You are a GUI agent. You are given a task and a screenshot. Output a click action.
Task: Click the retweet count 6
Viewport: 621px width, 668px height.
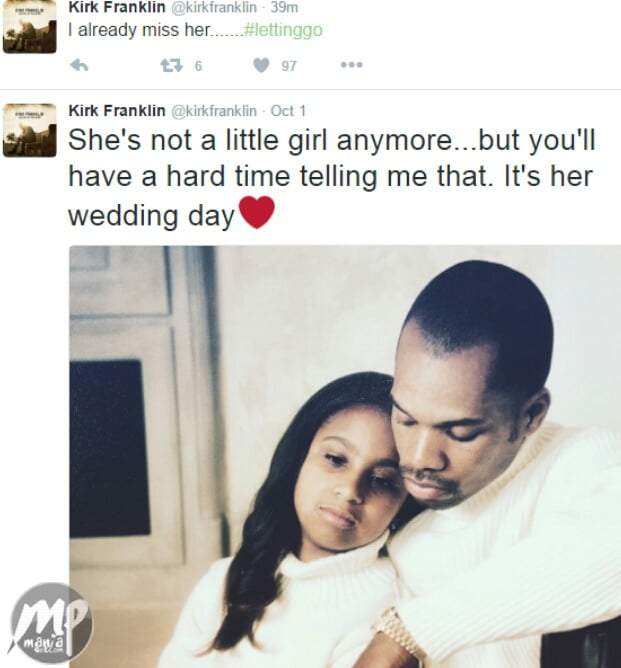click(x=198, y=66)
